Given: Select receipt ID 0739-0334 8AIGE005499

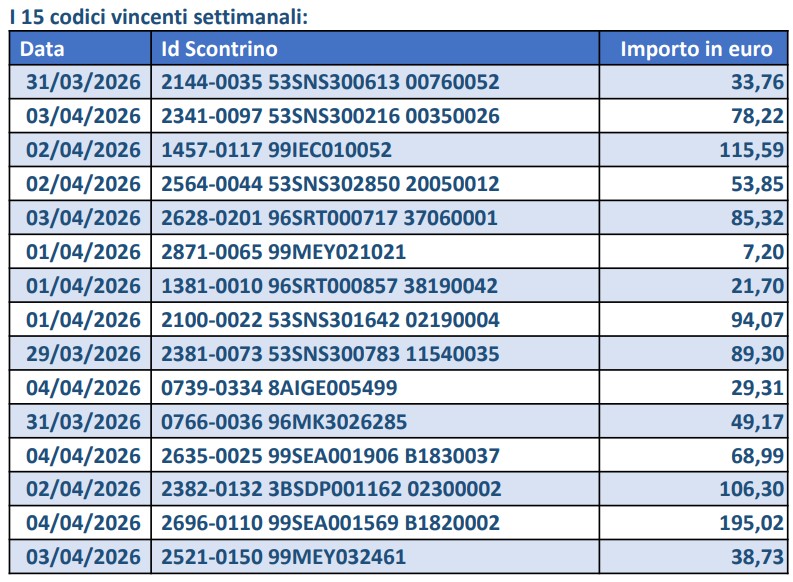Looking at the screenshot, I should pyautogui.click(x=273, y=388).
